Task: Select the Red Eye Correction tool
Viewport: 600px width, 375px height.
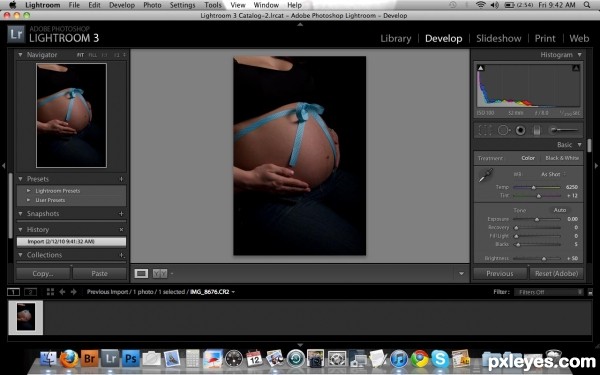Action: click(520, 130)
